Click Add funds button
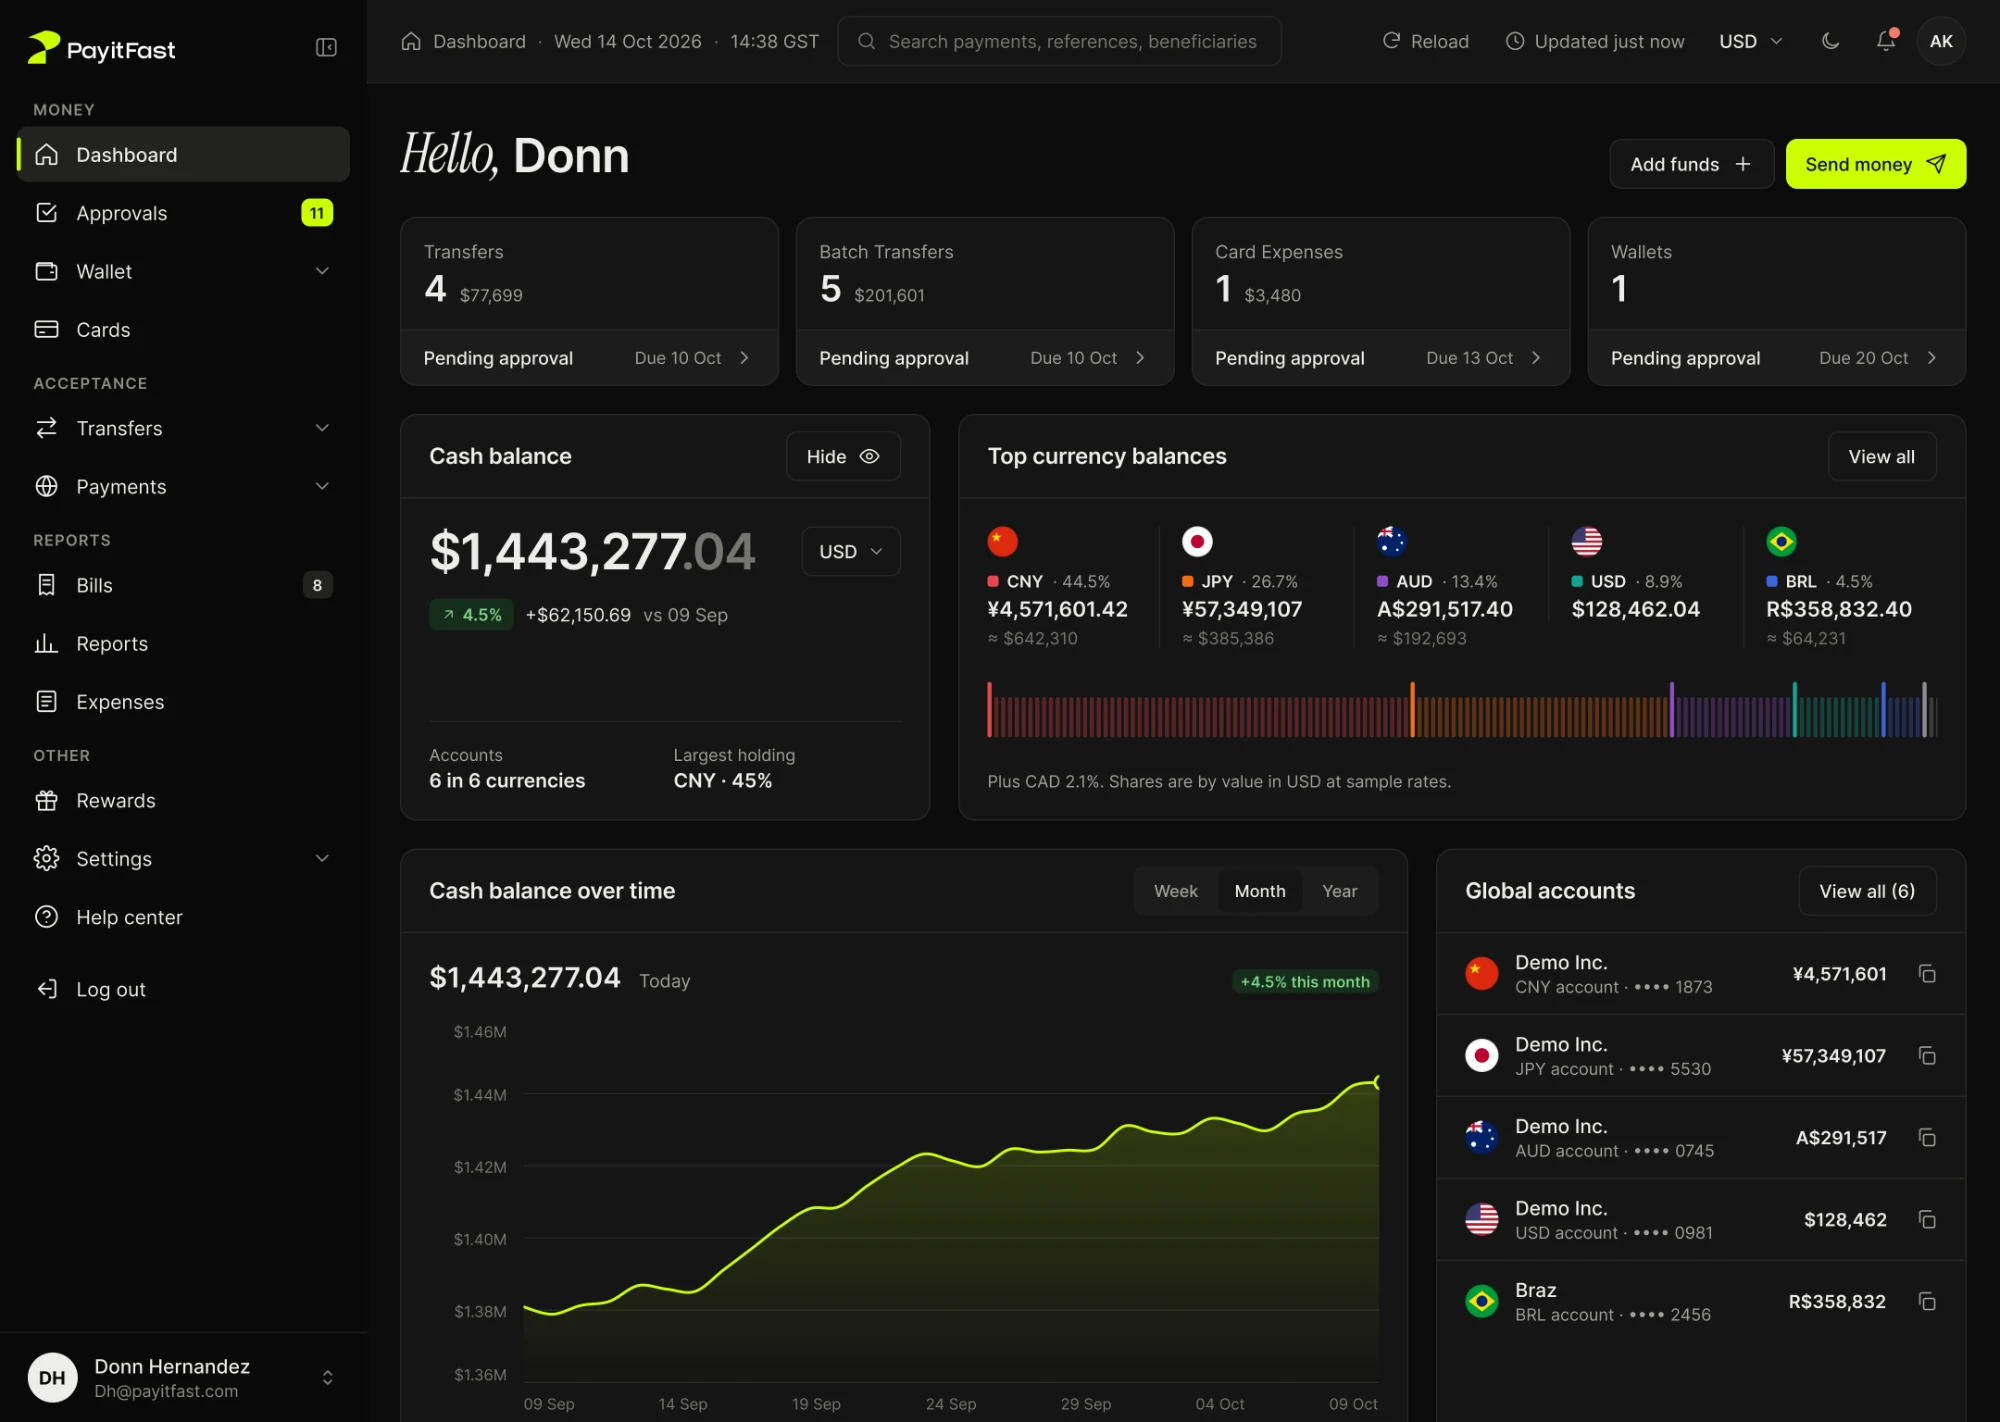Viewport: 2000px width, 1422px height. pos(1691,164)
